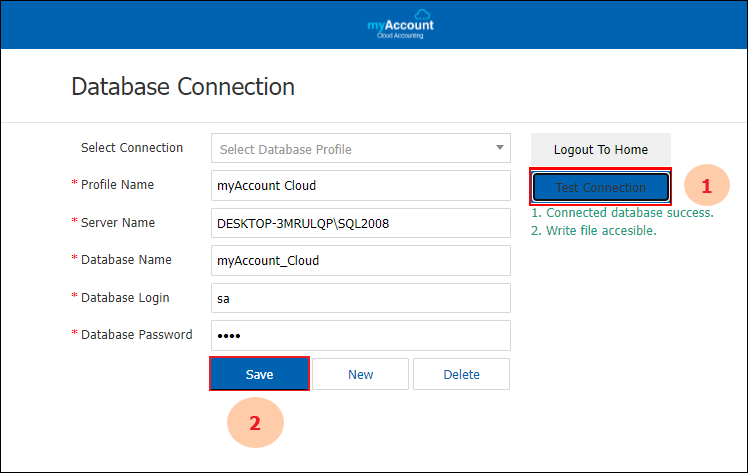Click the Server Name label

pos(118,223)
